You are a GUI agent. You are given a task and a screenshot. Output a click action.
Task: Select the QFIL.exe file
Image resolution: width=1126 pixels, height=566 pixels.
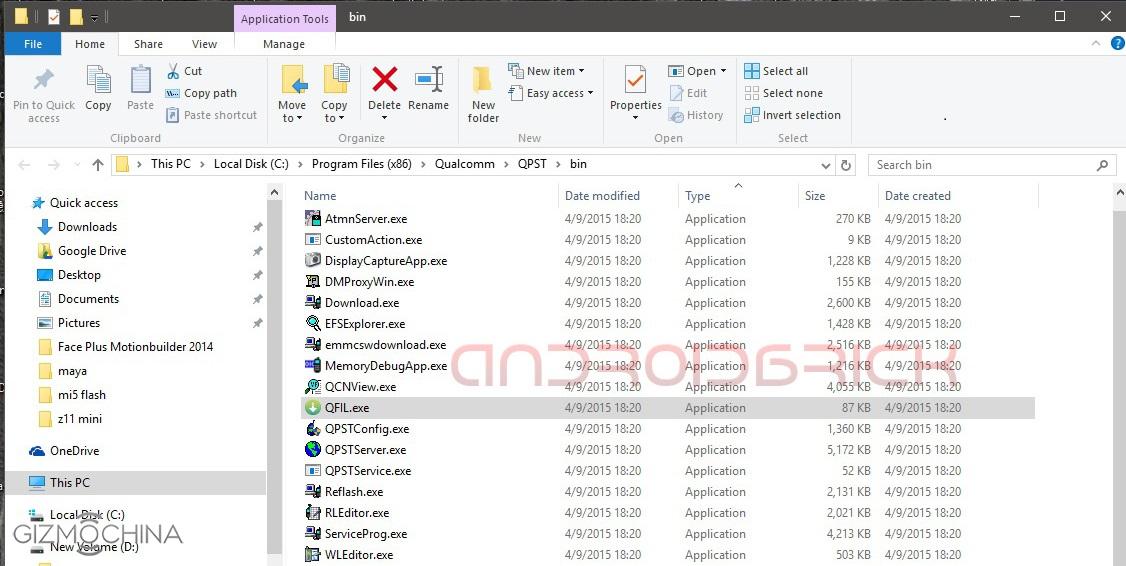tap(347, 408)
